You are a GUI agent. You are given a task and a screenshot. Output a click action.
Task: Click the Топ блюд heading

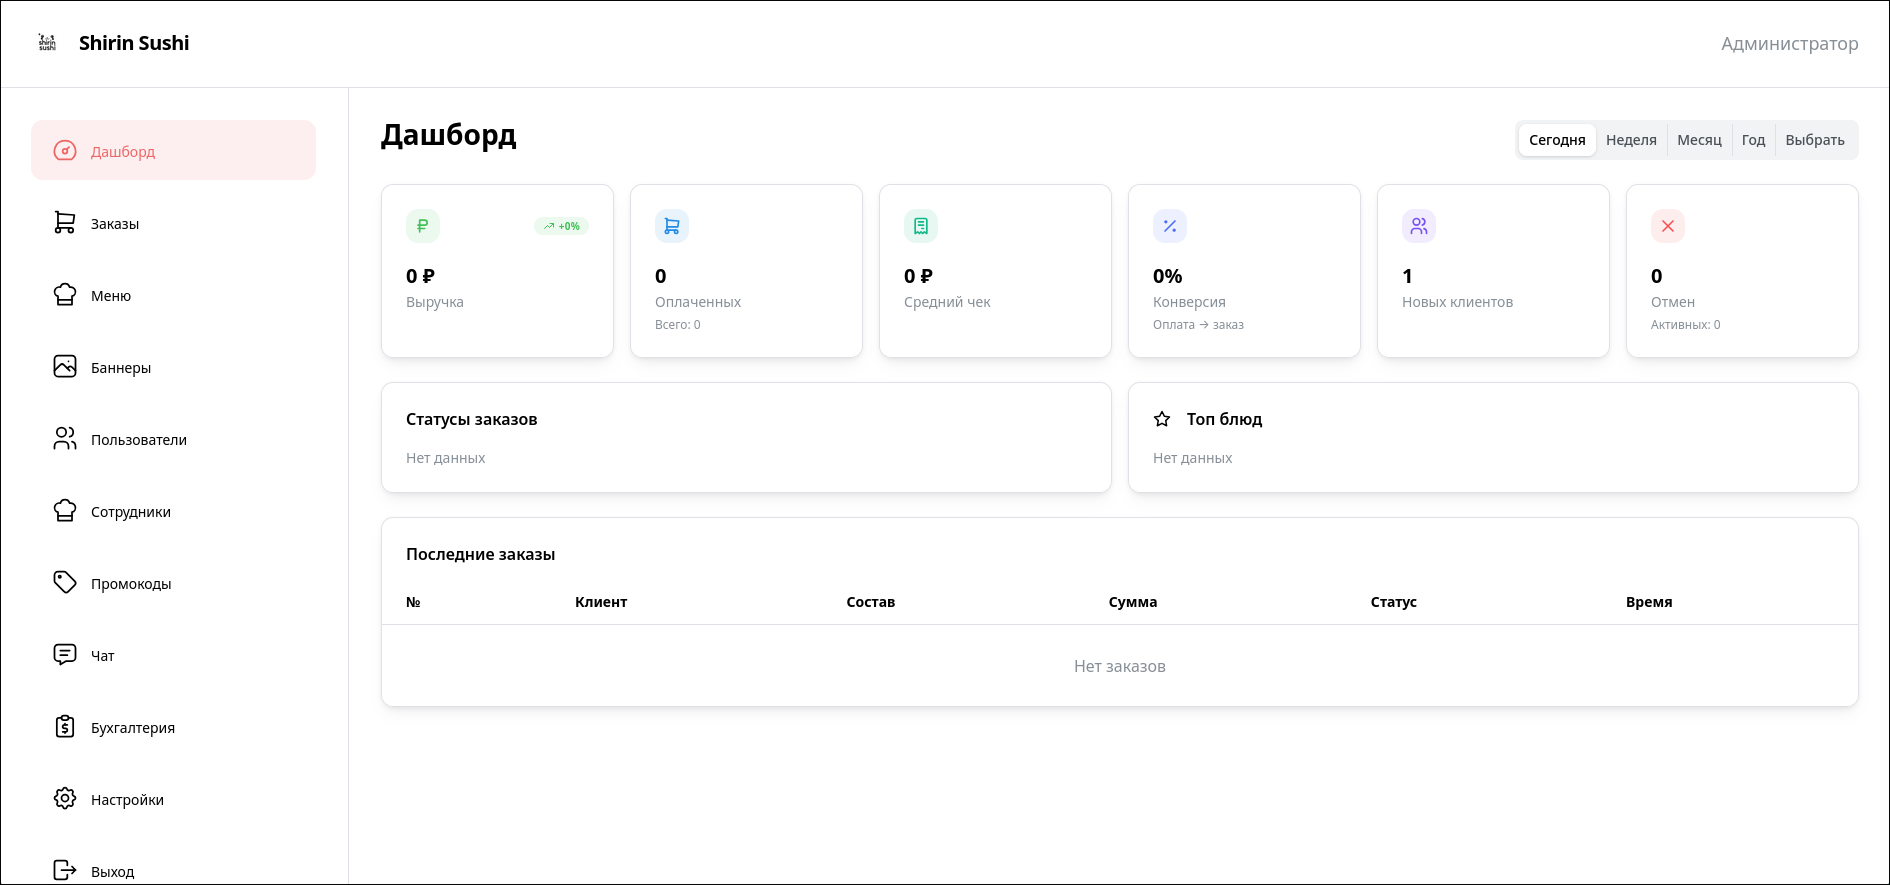pyautogui.click(x=1224, y=419)
